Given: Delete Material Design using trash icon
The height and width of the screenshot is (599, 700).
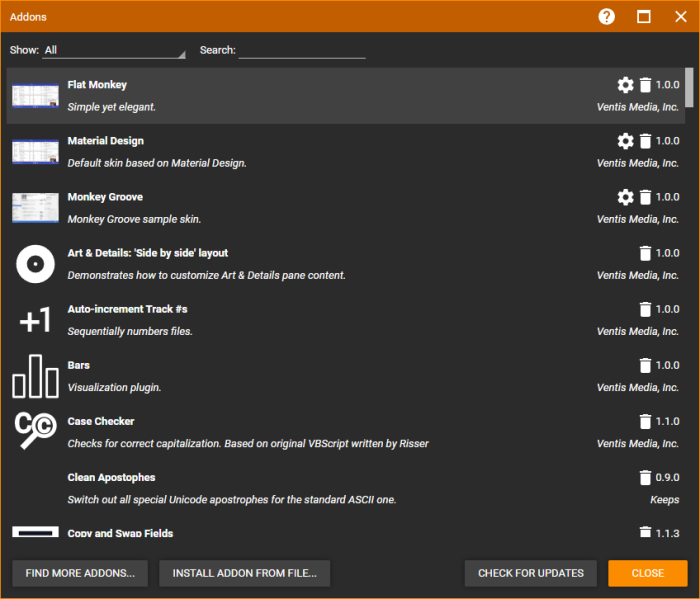Looking at the screenshot, I should [645, 141].
